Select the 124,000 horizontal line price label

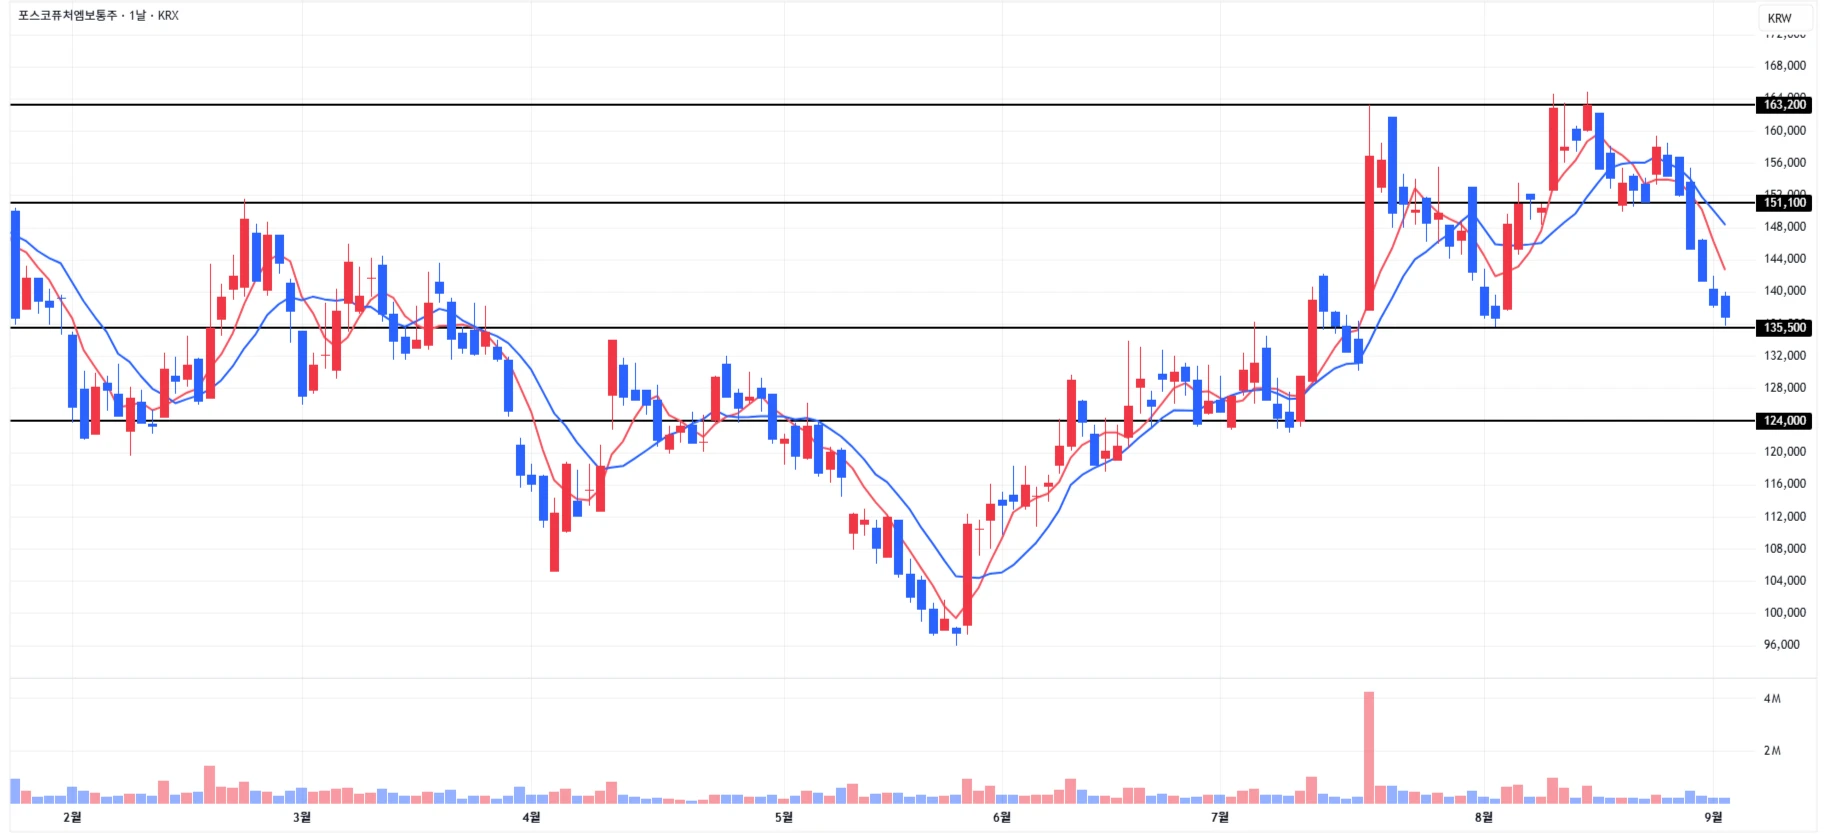point(1784,421)
